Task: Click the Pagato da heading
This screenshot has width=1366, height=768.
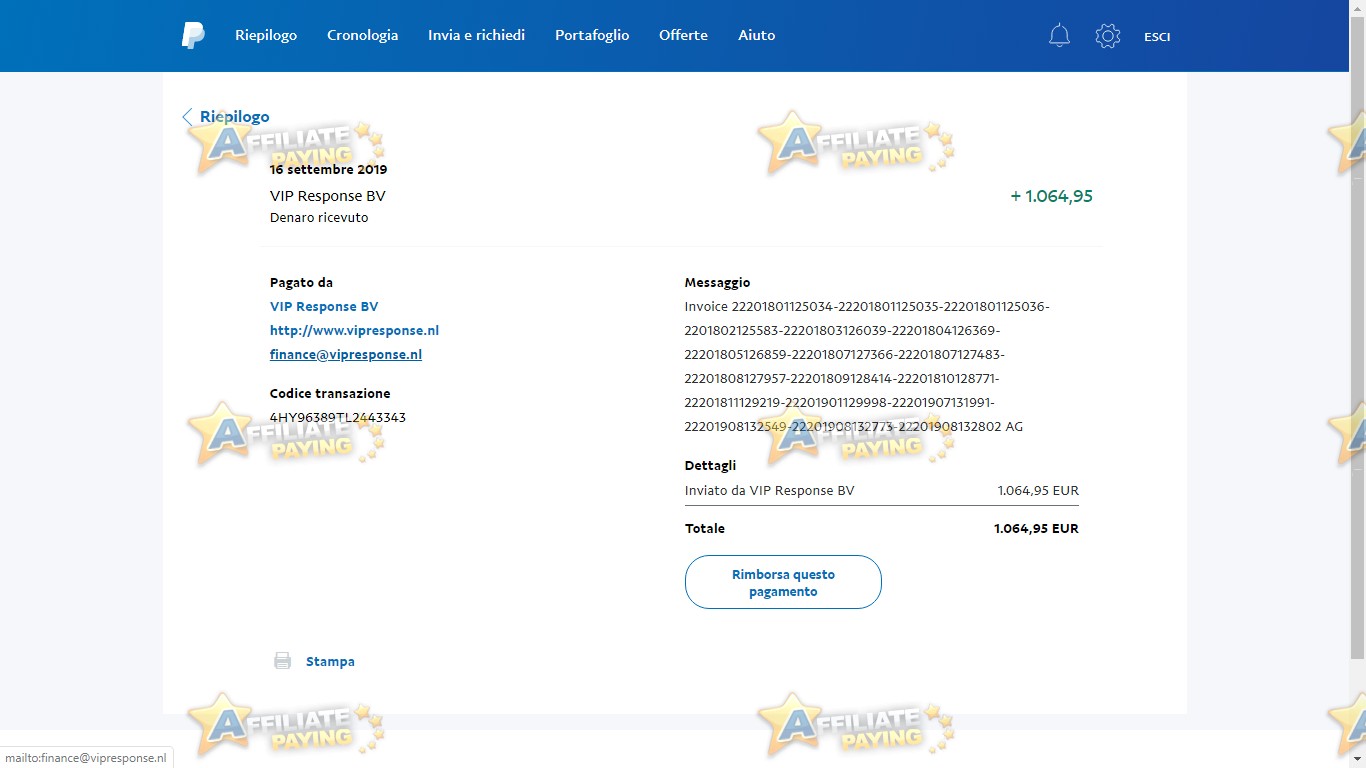Action: point(301,283)
